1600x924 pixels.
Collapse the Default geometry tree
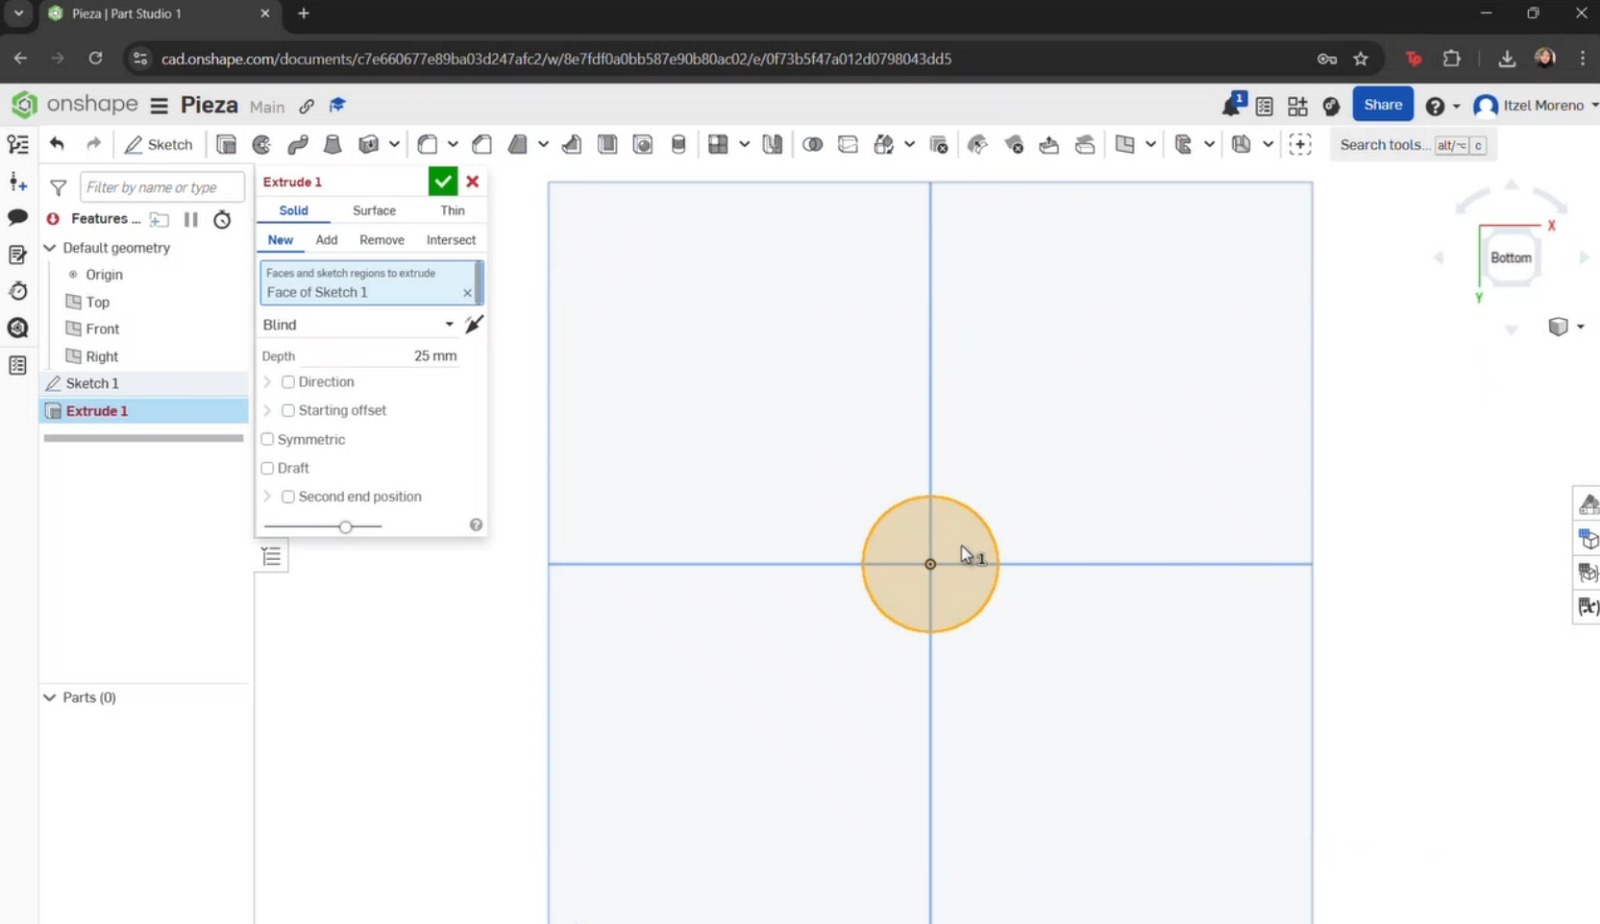(49, 247)
